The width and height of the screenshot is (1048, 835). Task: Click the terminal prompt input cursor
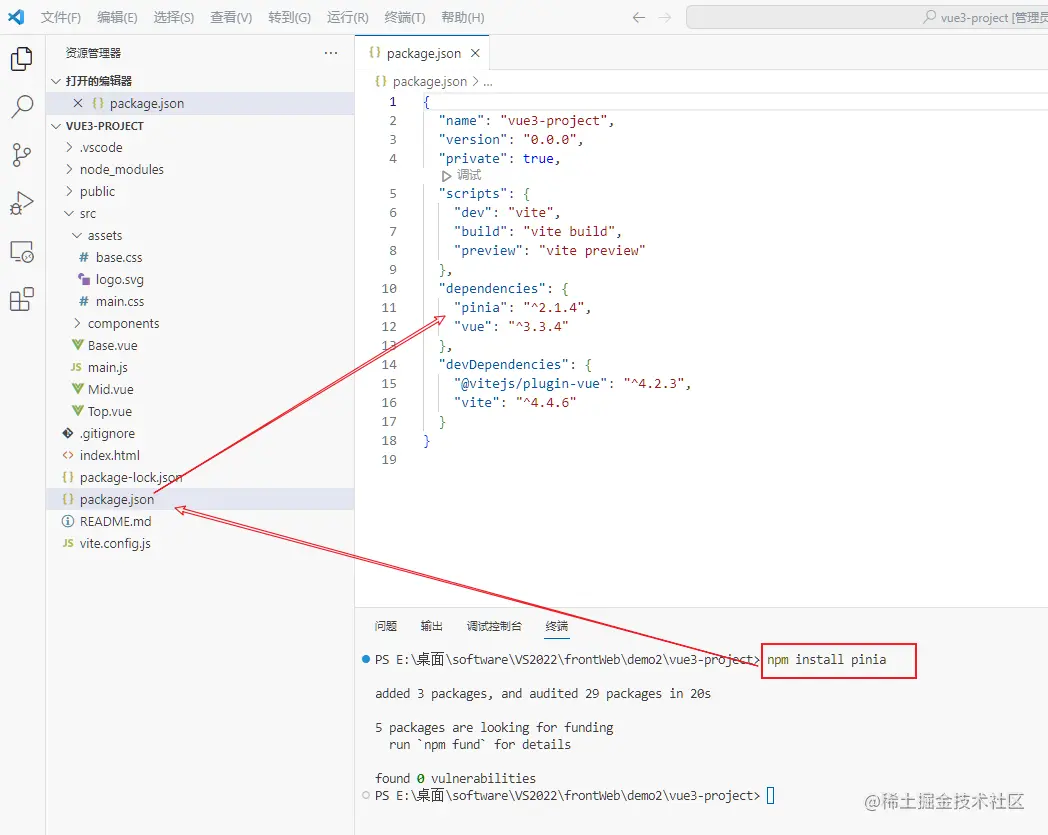(x=770, y=796)
